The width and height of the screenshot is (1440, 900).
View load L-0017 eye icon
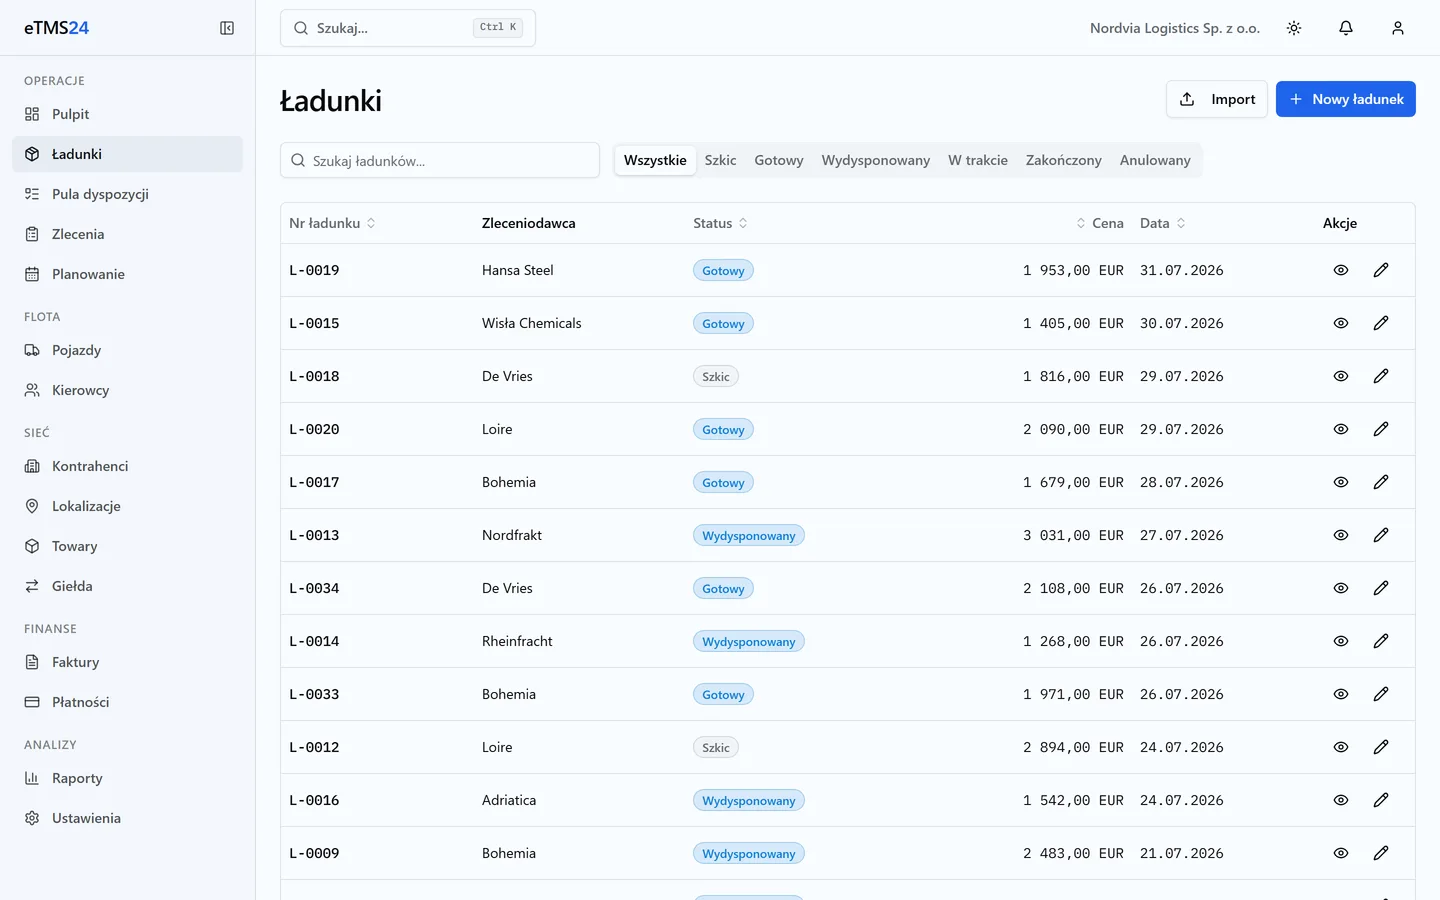tap(1341, 482)
